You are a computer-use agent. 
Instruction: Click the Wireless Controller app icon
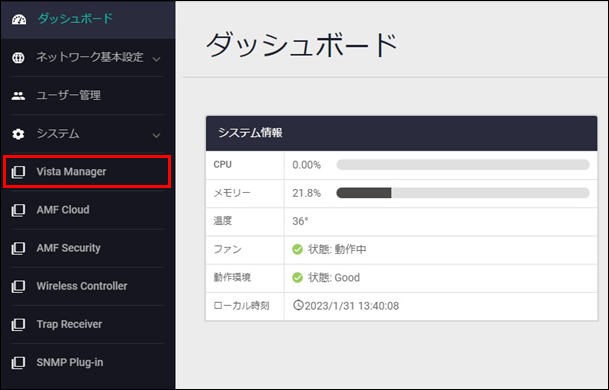point(18,286)
